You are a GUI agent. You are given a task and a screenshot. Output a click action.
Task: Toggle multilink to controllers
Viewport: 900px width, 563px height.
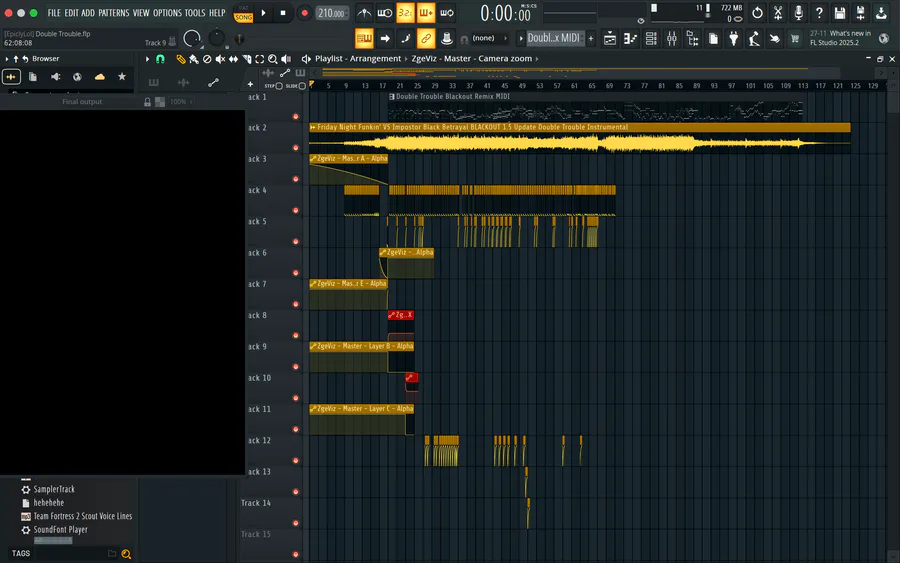coord(447,38)
